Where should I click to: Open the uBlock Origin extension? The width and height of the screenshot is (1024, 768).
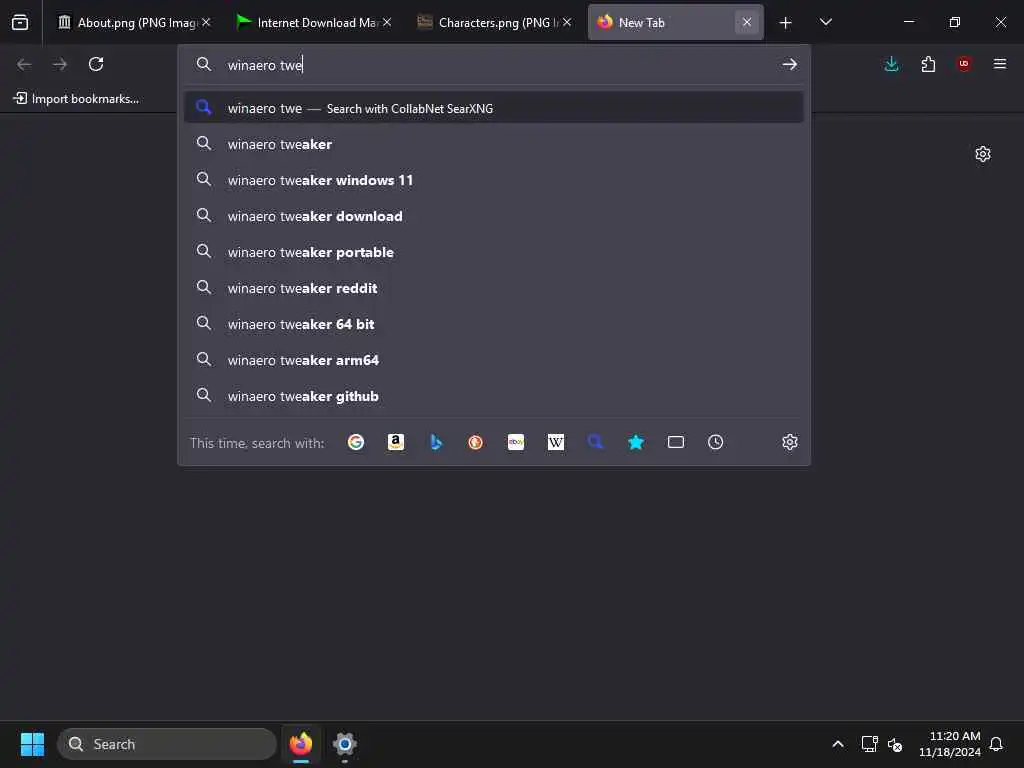[x=964, y=64]
